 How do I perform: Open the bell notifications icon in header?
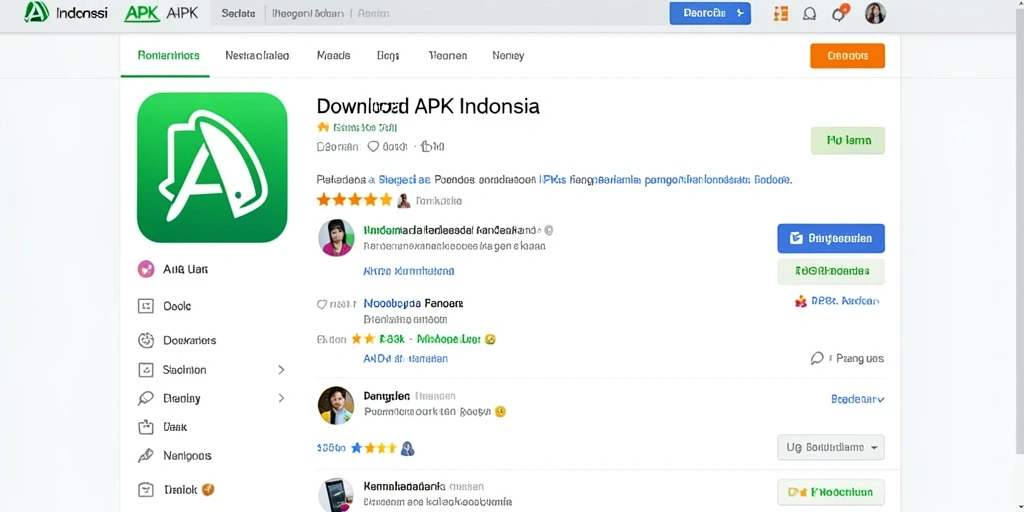click(x=809, y=14)
